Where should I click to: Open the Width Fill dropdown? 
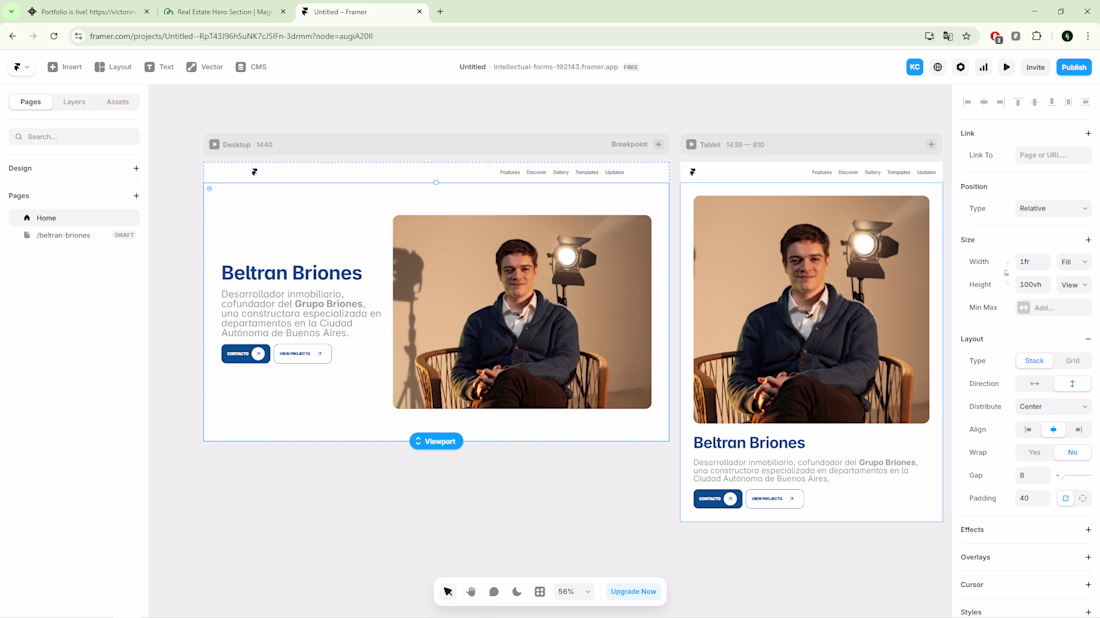1073,262
